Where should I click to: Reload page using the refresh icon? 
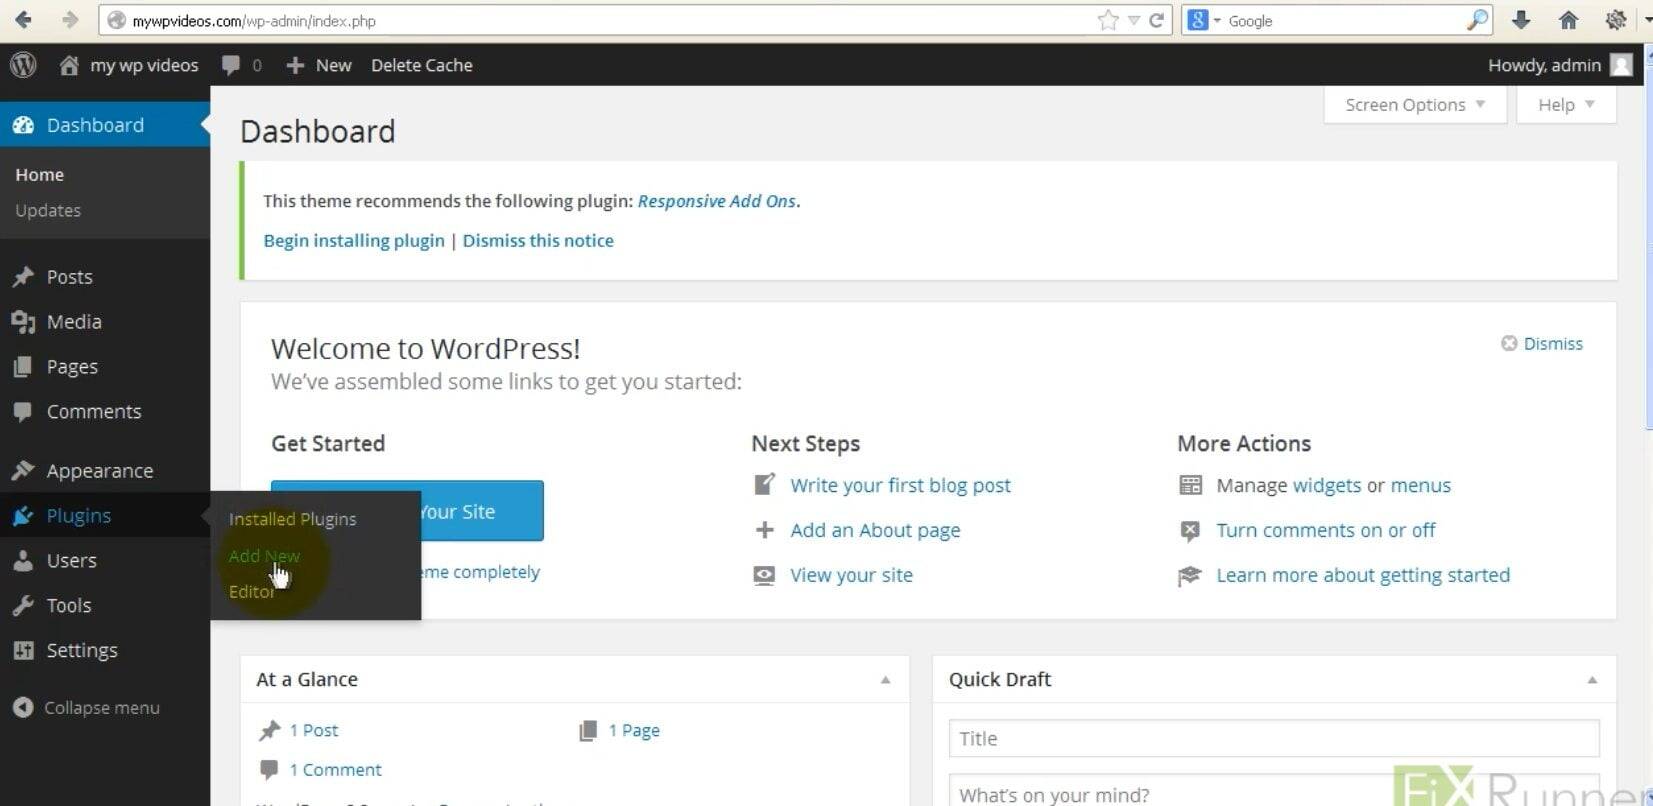(1157, 20)
